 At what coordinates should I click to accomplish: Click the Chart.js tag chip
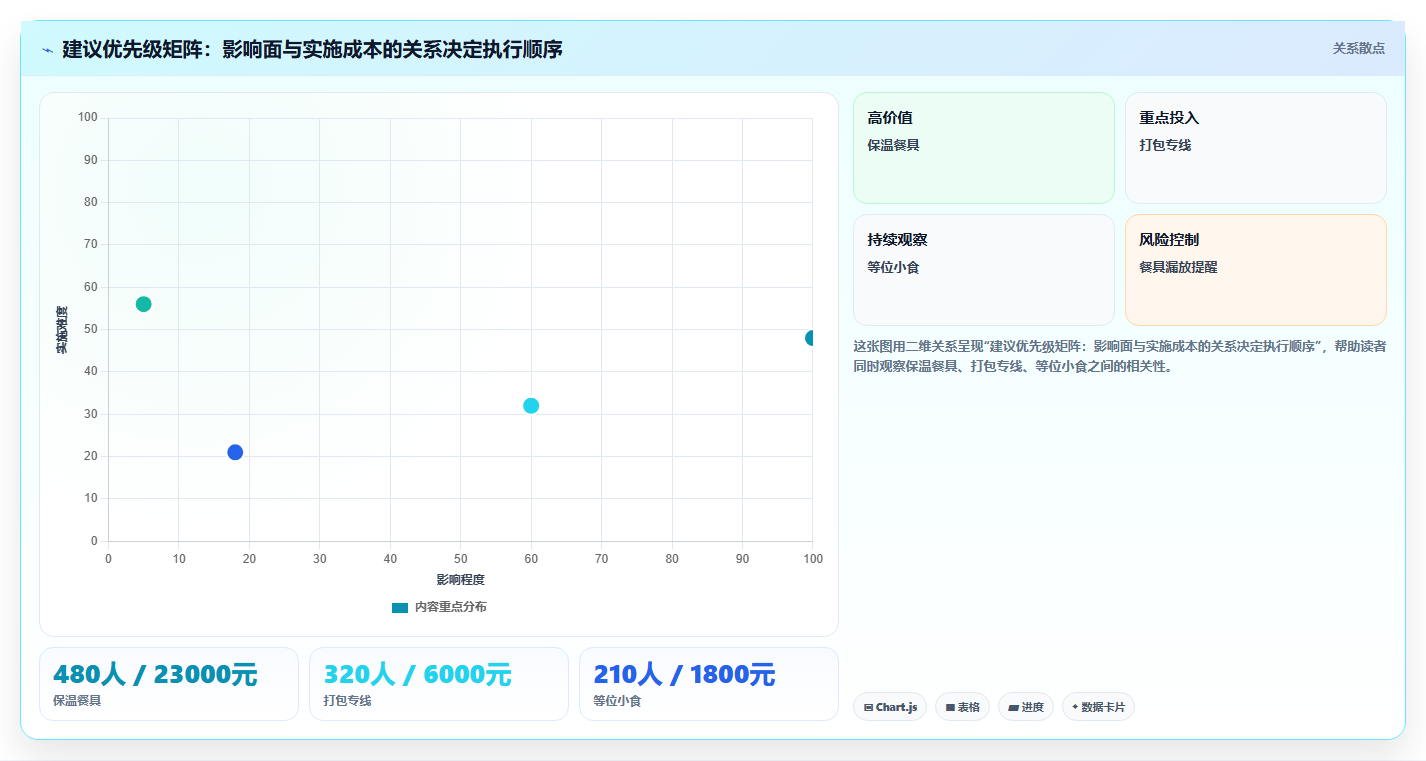click(890, 707)
